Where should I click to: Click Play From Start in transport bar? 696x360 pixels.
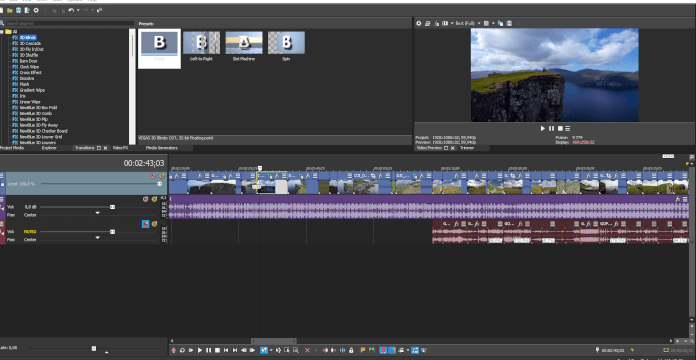[x=191, y=350]
